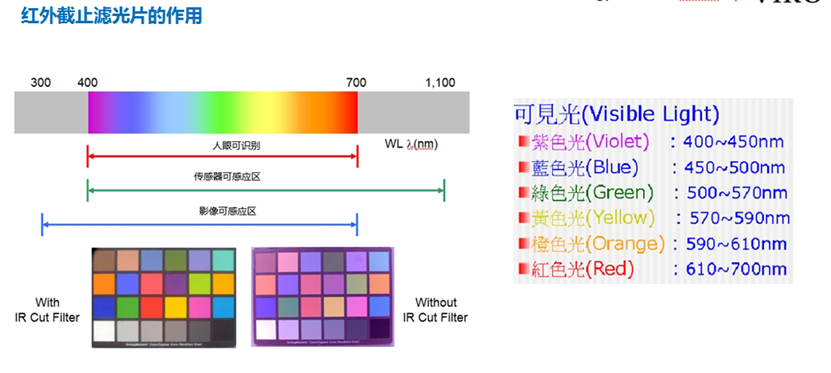This screenshot has height=373, width=831.
Task: Select the slide title 红外截止滤光片的作用
Action: pos(111,15)
